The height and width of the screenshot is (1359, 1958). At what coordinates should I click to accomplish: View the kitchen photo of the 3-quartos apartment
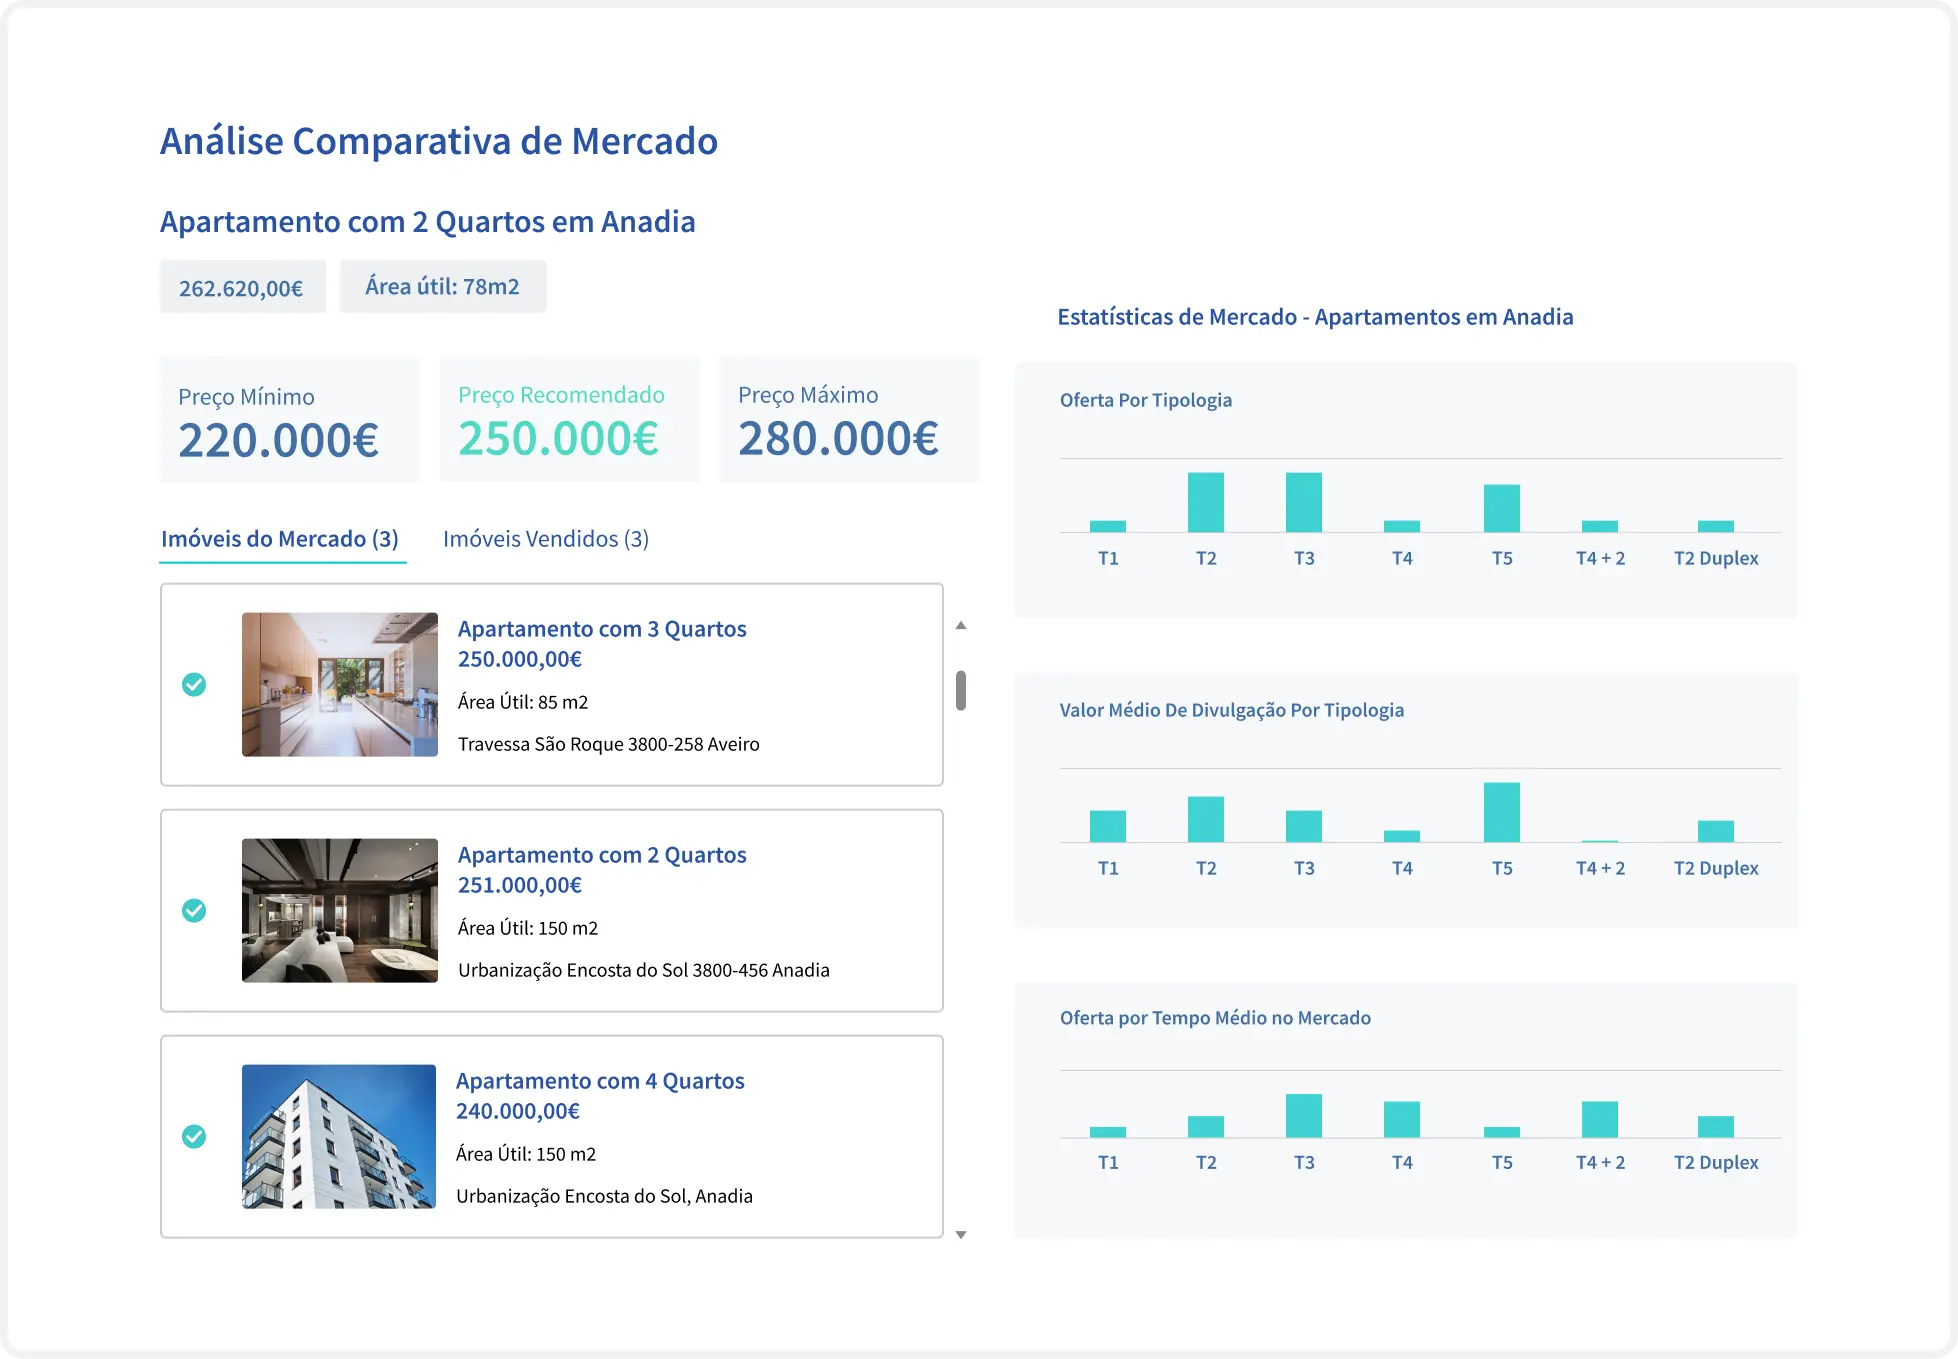tap(338, 684)
